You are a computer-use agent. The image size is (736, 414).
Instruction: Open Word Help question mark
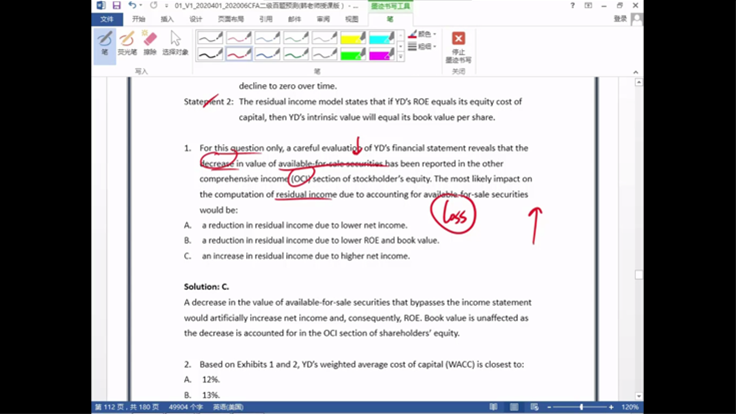click(x=572, y=6)
